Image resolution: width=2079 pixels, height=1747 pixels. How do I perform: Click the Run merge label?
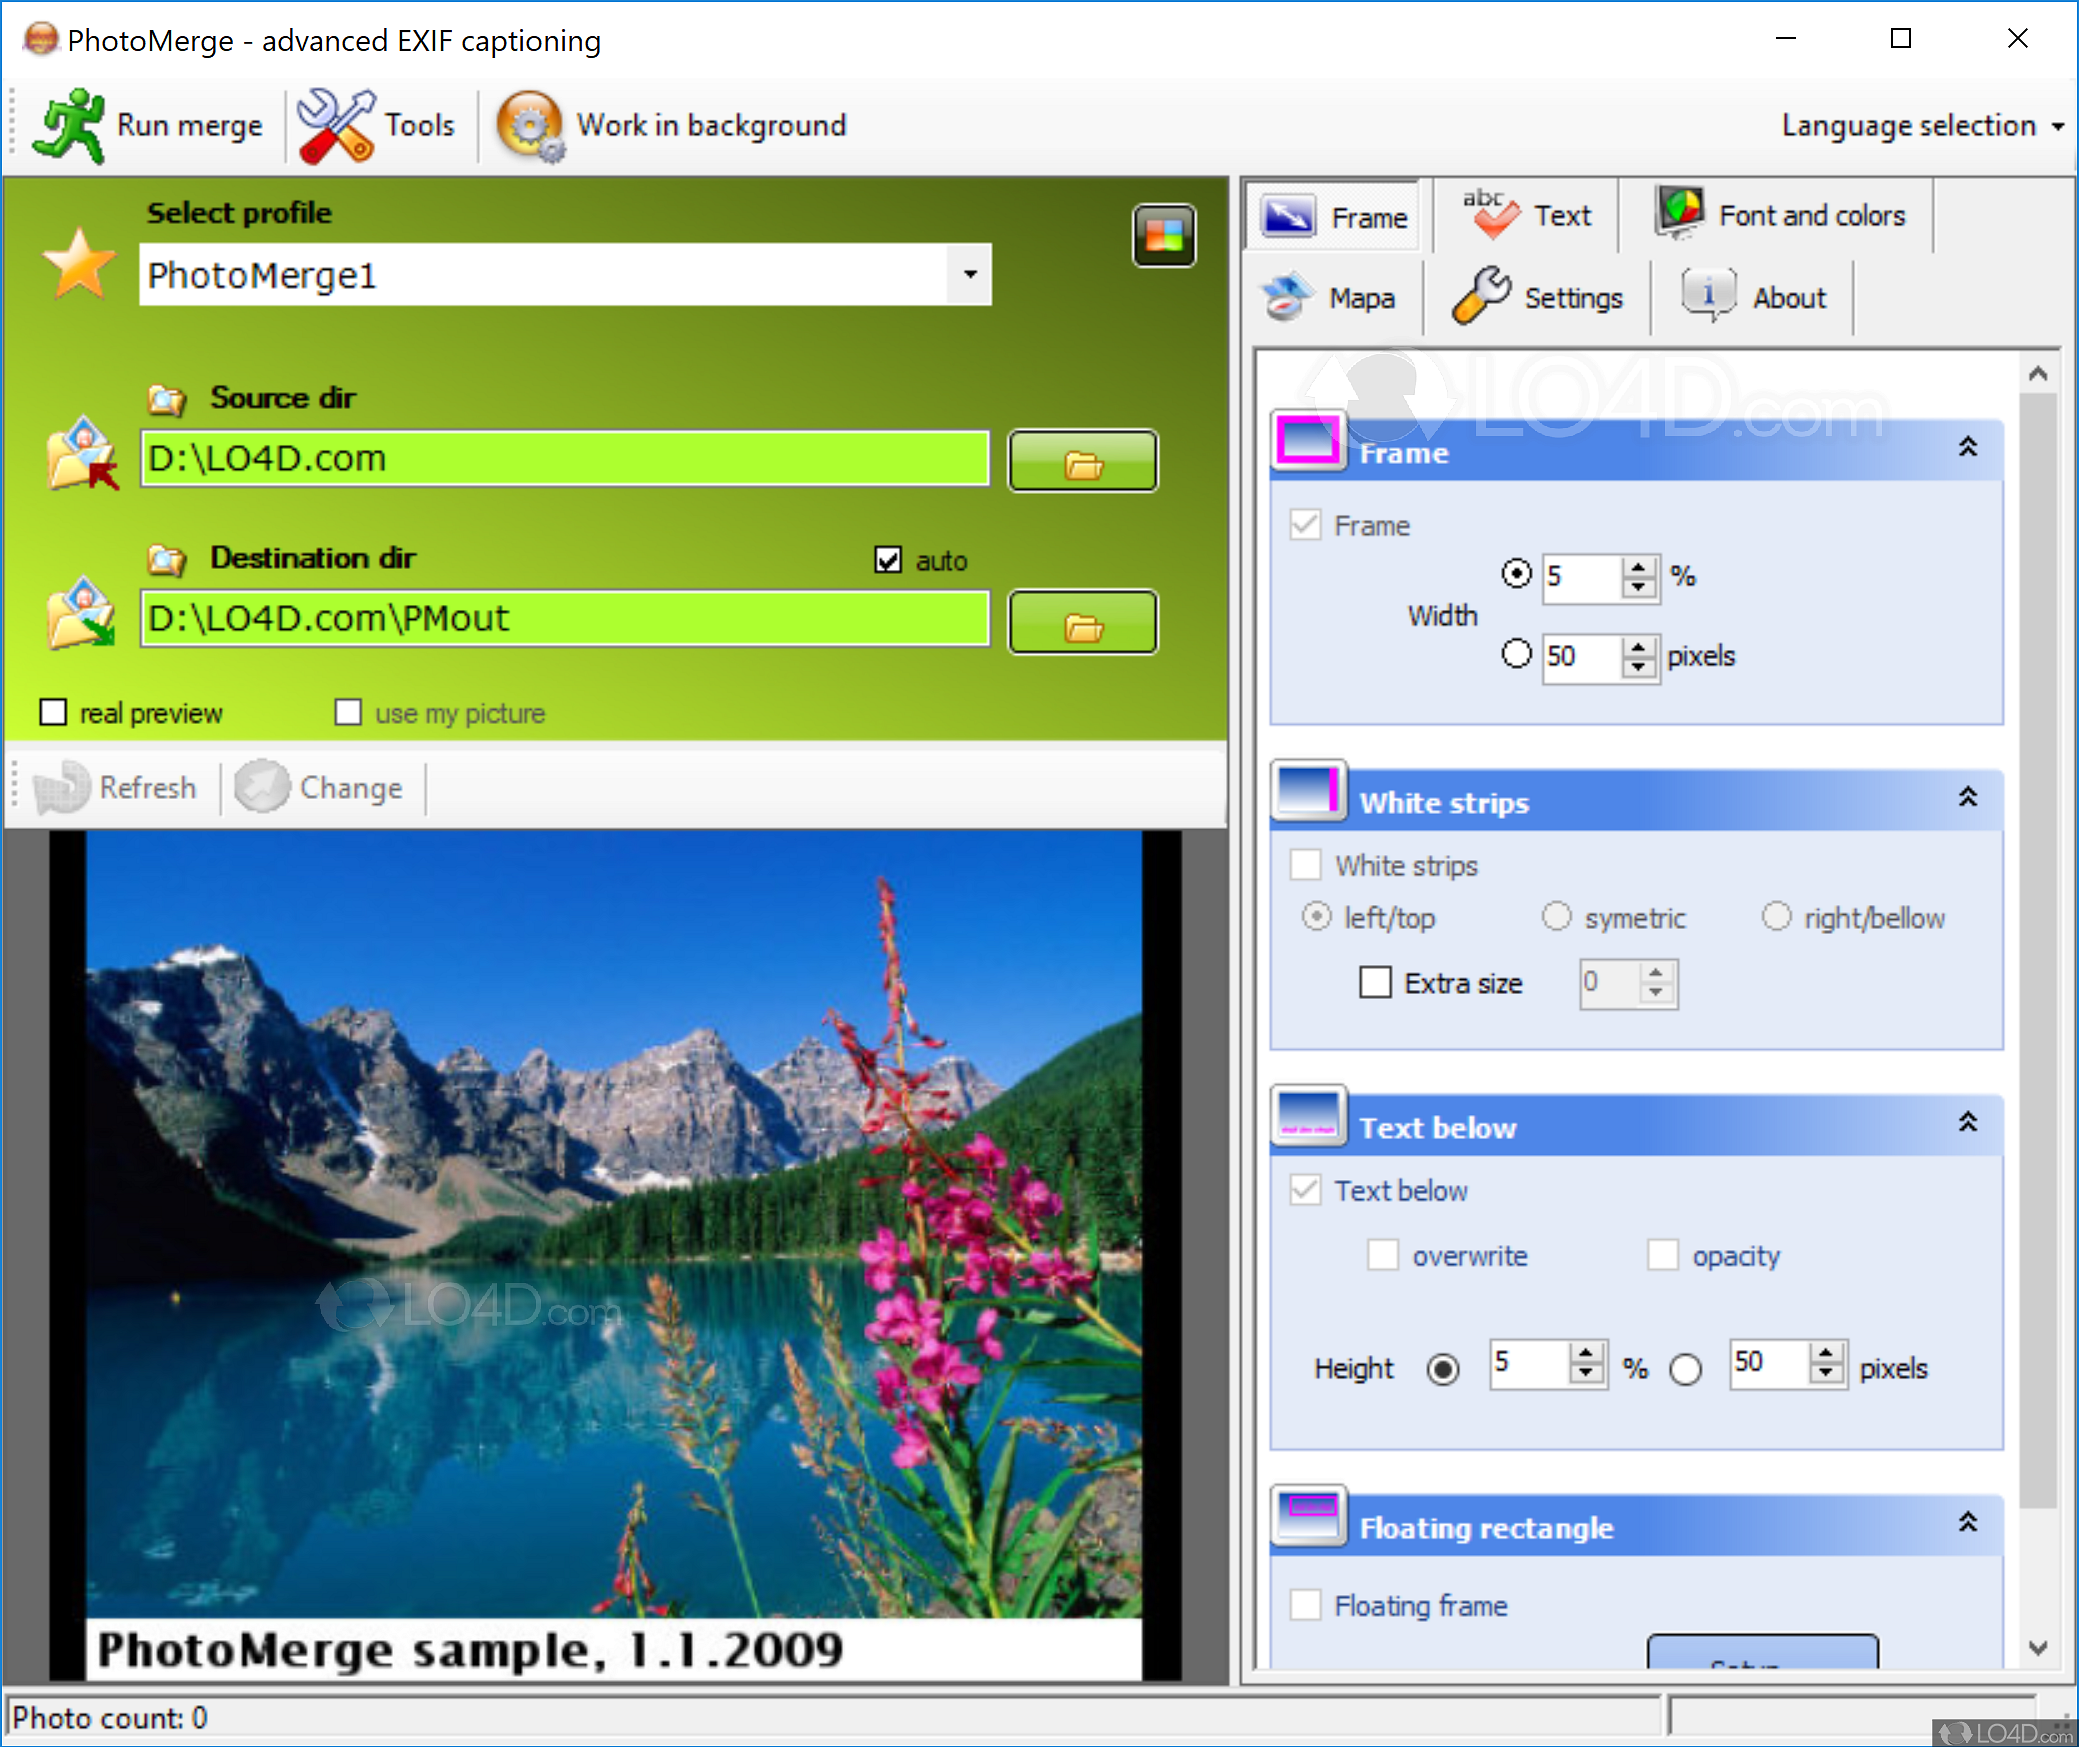tap(190, 126)
